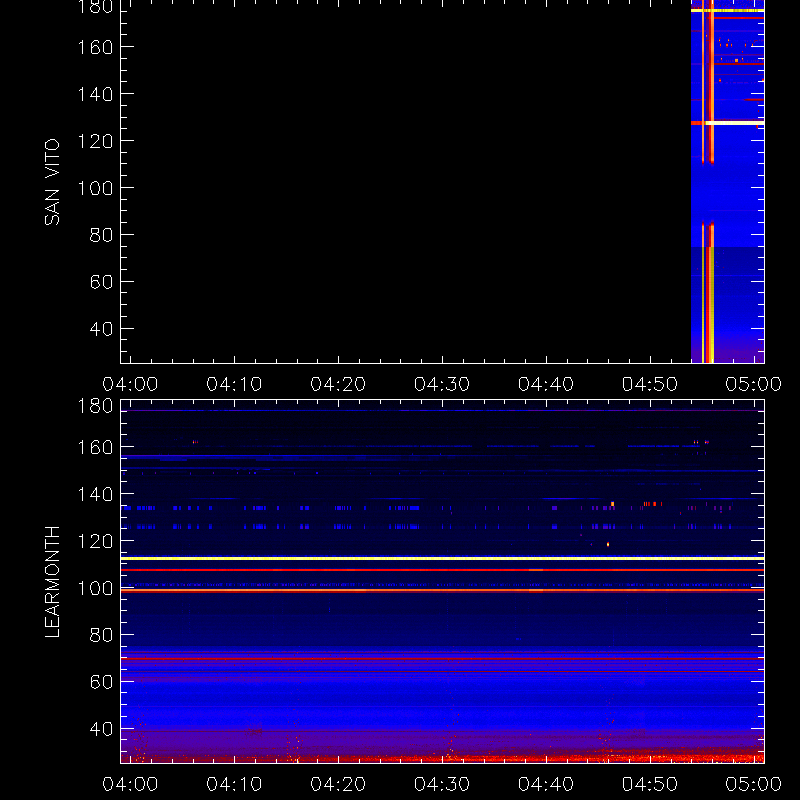Click 04:30 time label under SAN VITO plot
This screenshot has width=800, height=800.
(x=442, y=384)
